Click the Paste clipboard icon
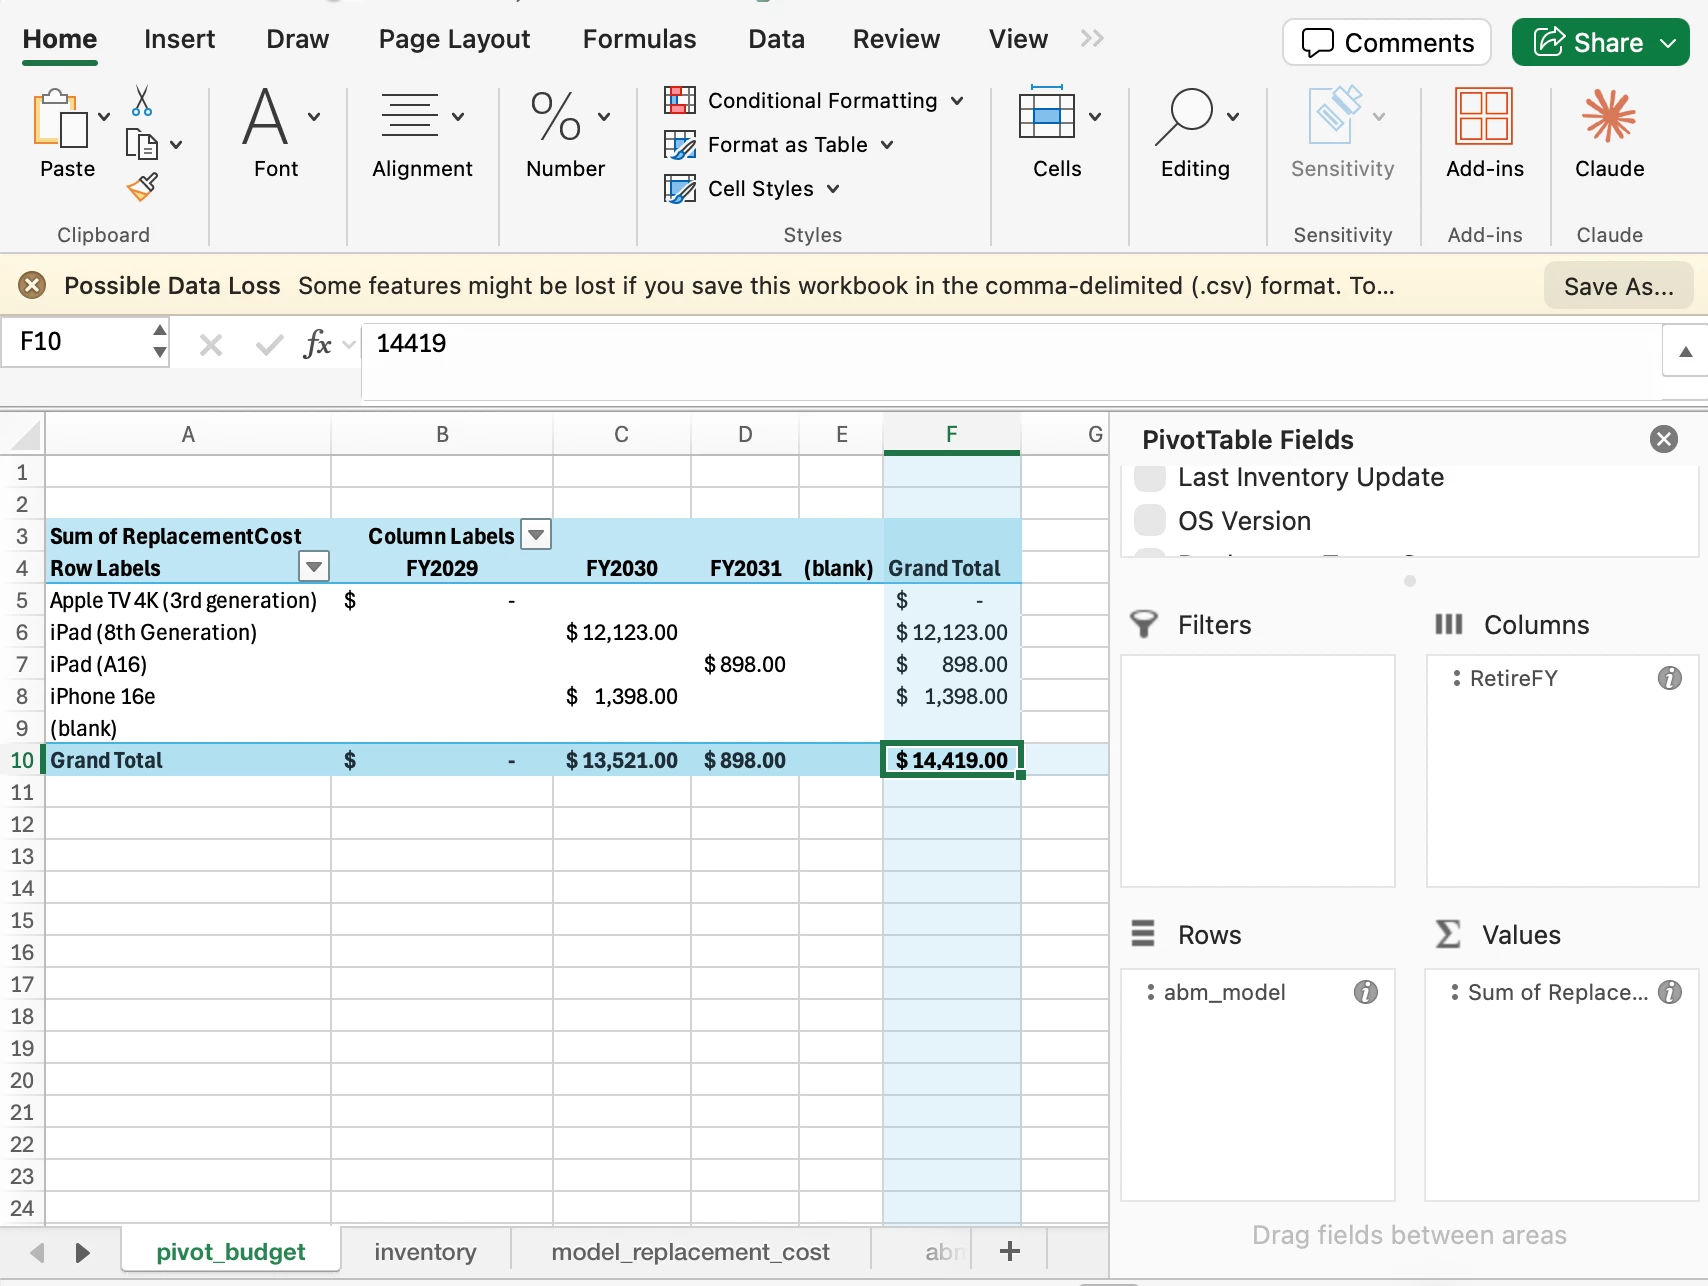 (x=59, y=119)
